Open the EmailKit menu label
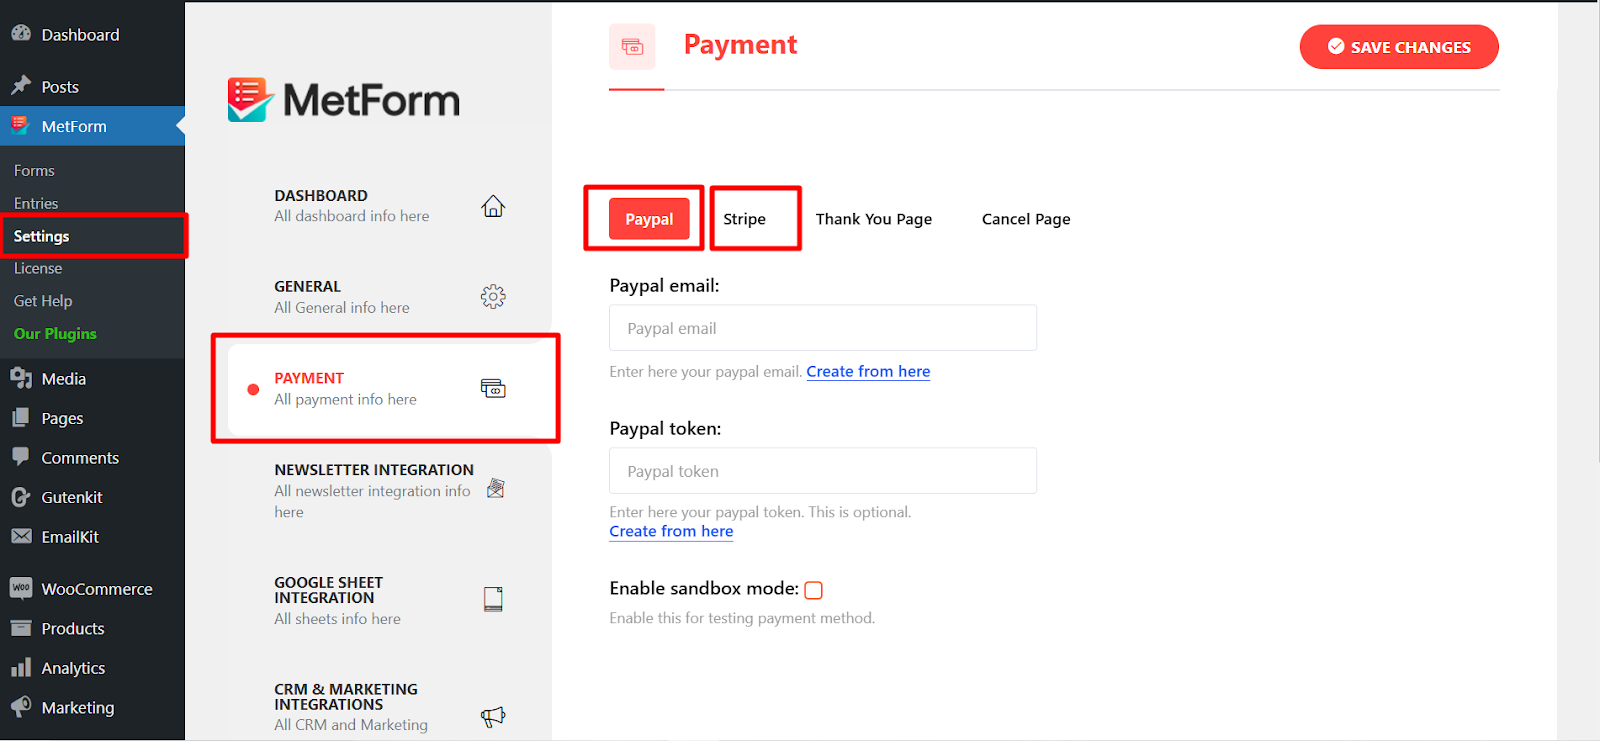 point(70,536)
